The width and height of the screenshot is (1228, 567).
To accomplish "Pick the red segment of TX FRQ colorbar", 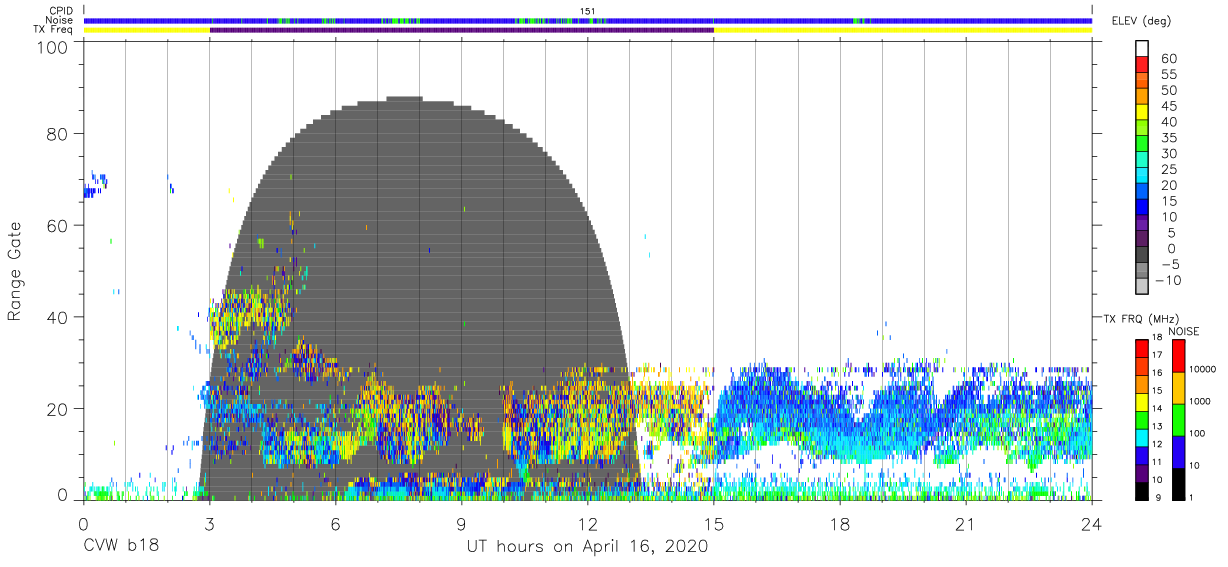I will click(1141, 348).
